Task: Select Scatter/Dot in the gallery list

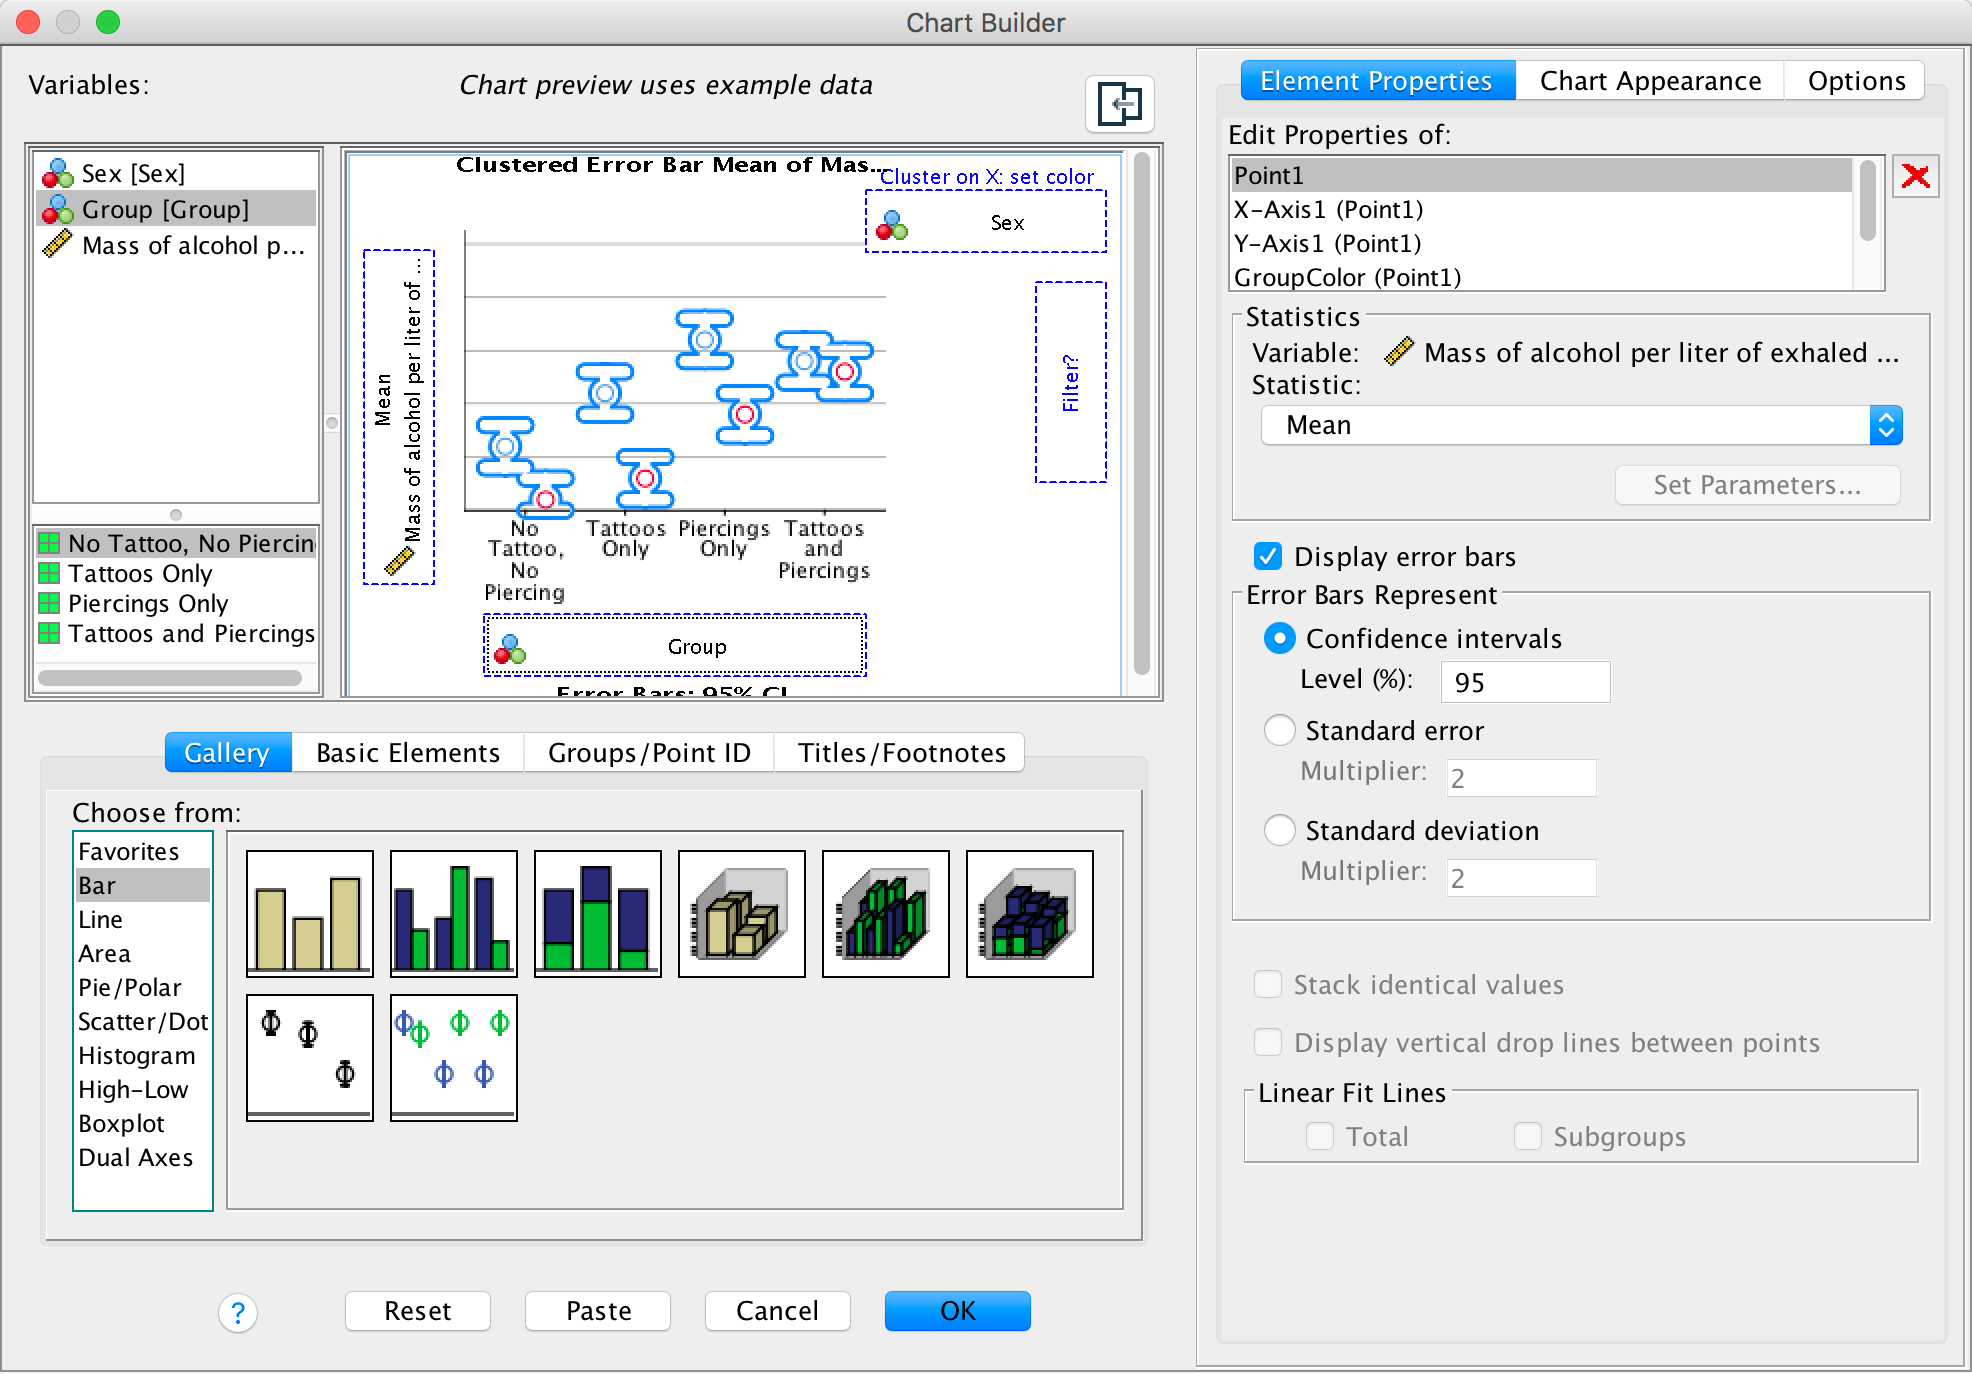Action: pyautogui.click(x=142, y=1021)
